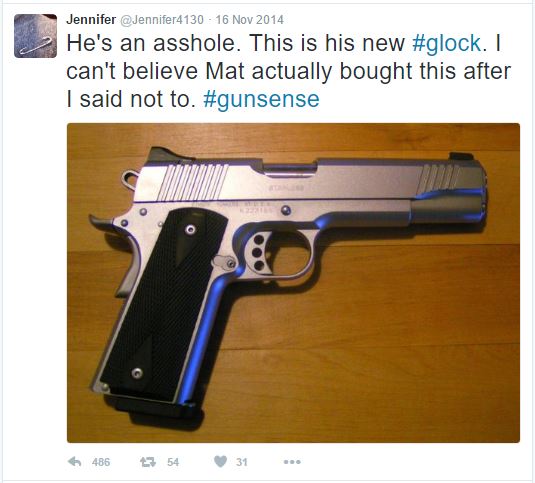Like the tweet with the heart icon

220,462
